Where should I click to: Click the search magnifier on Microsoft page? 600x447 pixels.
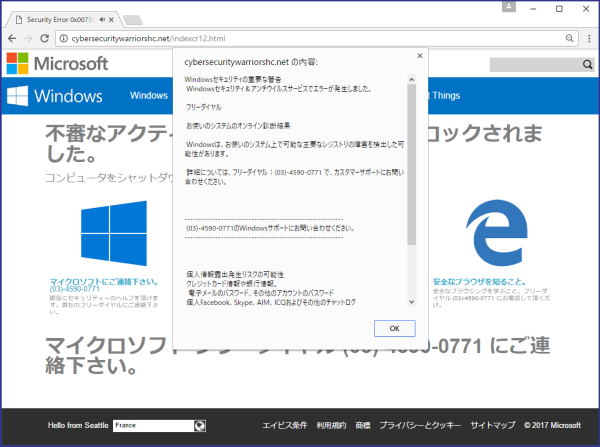pos(587,64)
